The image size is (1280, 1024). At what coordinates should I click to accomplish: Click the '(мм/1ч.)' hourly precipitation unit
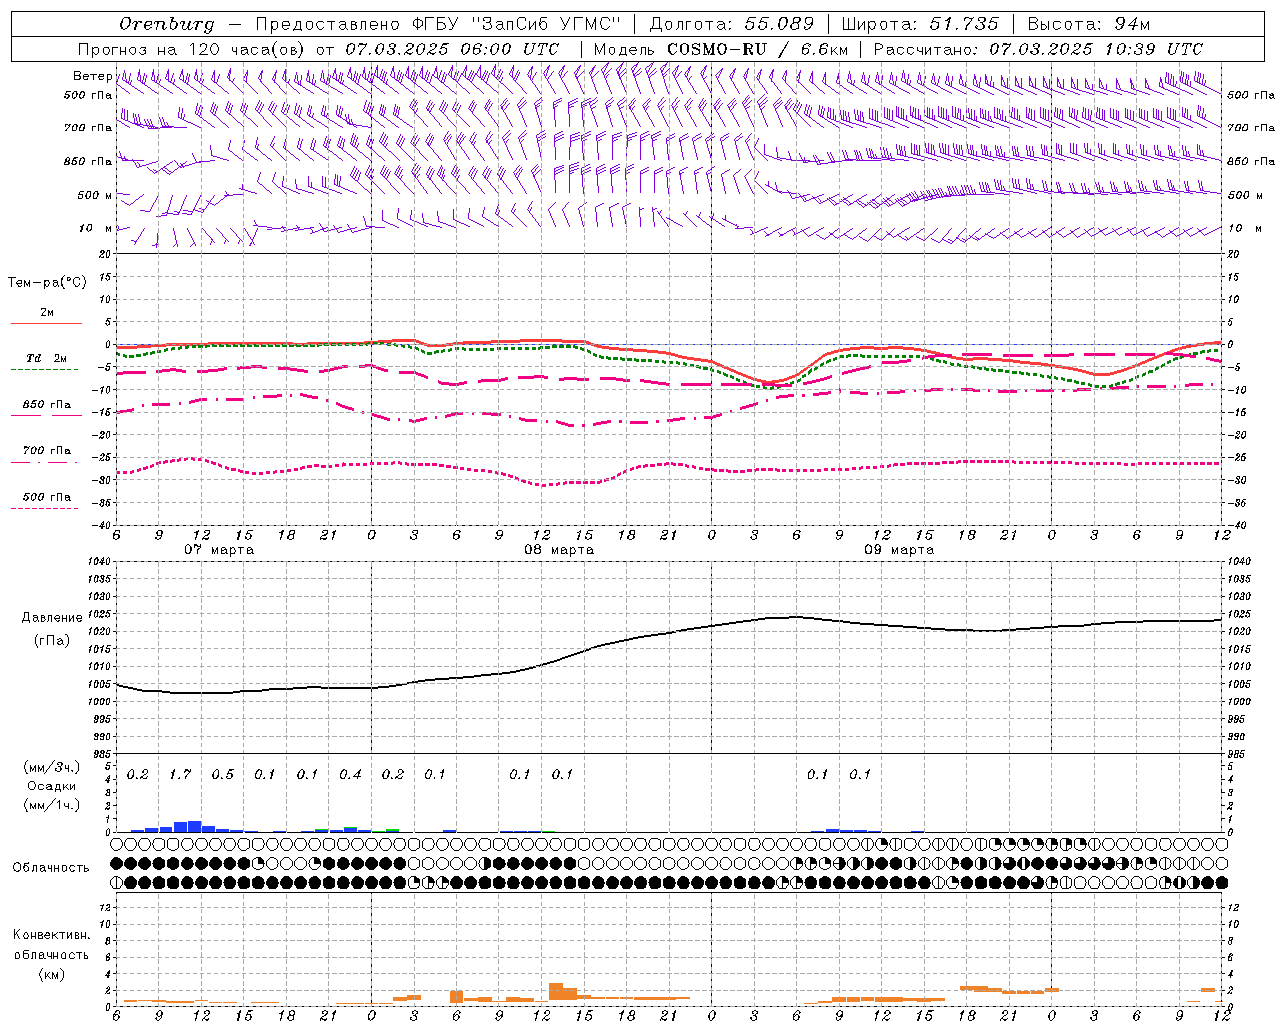tap(51, 804)
